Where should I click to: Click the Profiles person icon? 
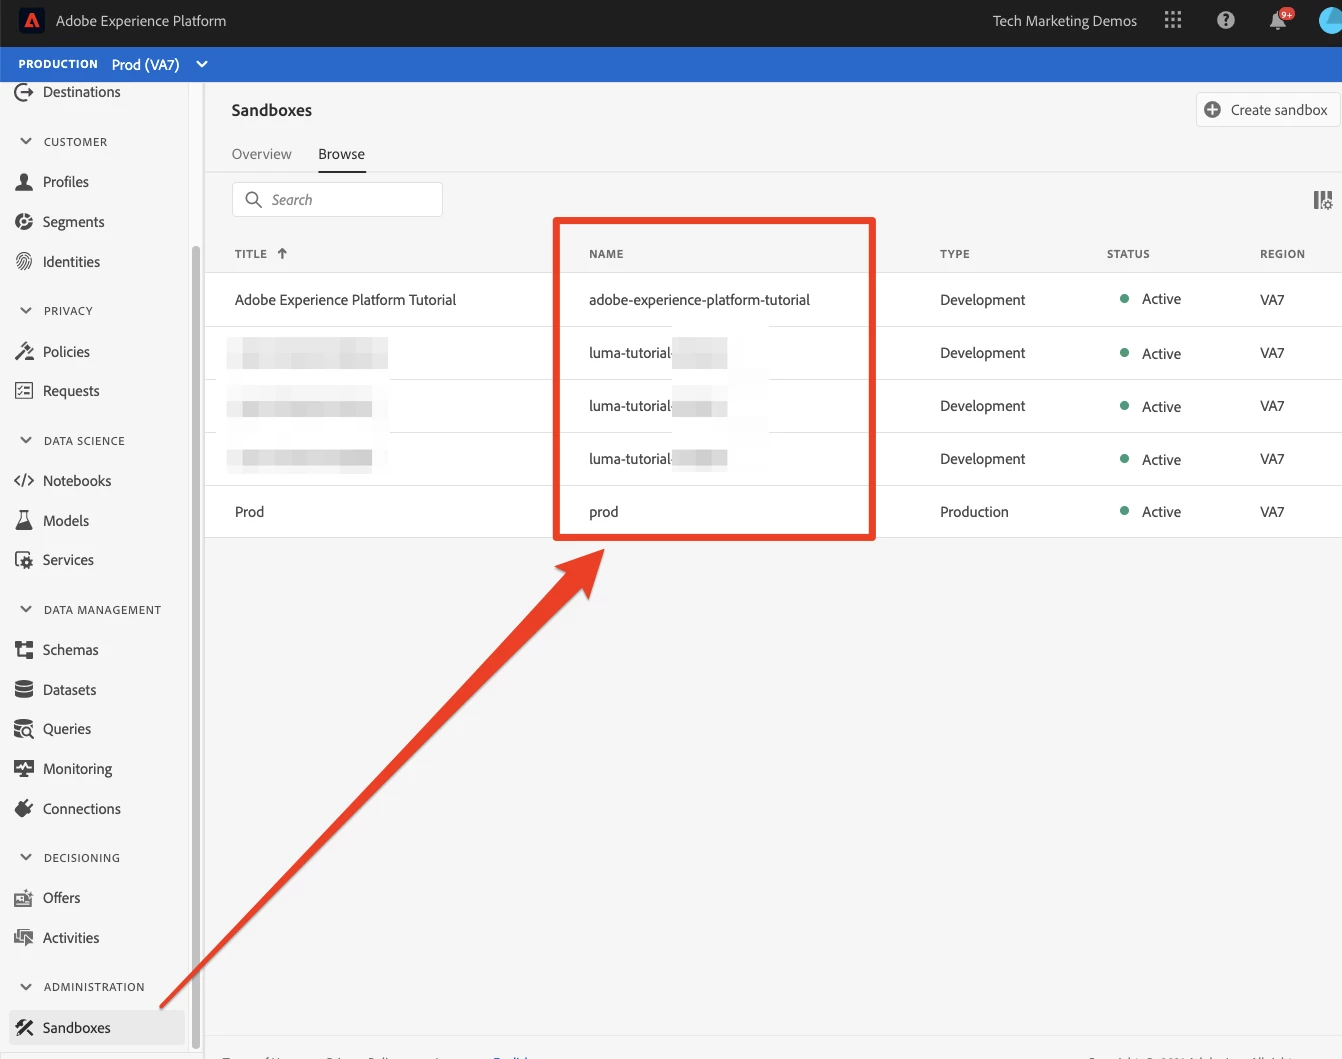pyautogui.click(x=24, y=182)
